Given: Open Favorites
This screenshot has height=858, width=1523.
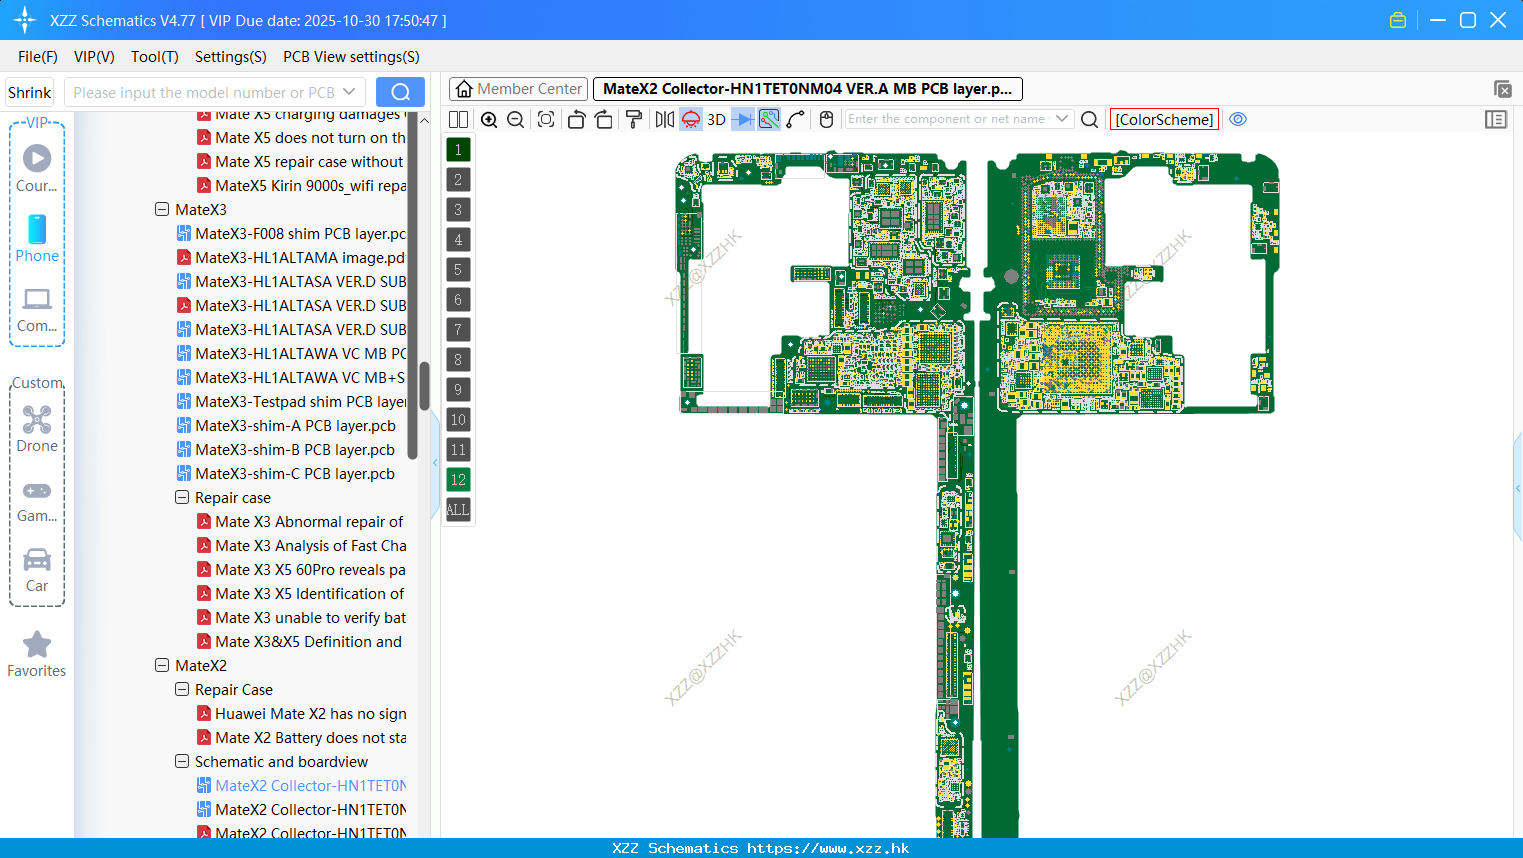Looking at the screenshot, I should pos(37,655).
